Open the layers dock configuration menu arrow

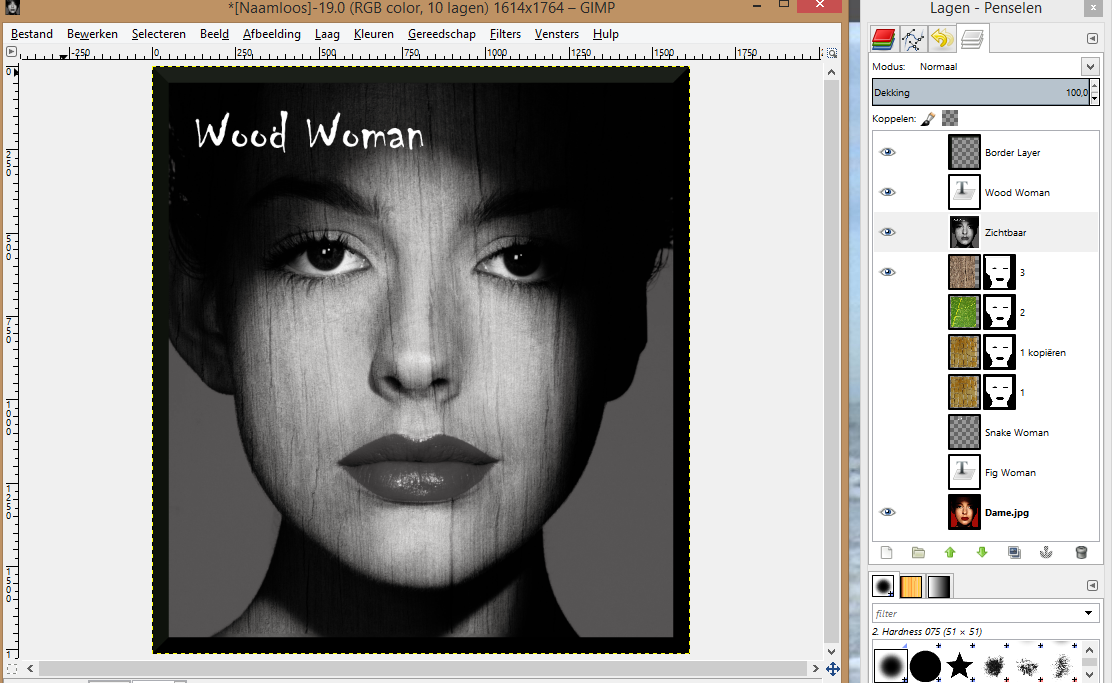tap(1092, 39)
